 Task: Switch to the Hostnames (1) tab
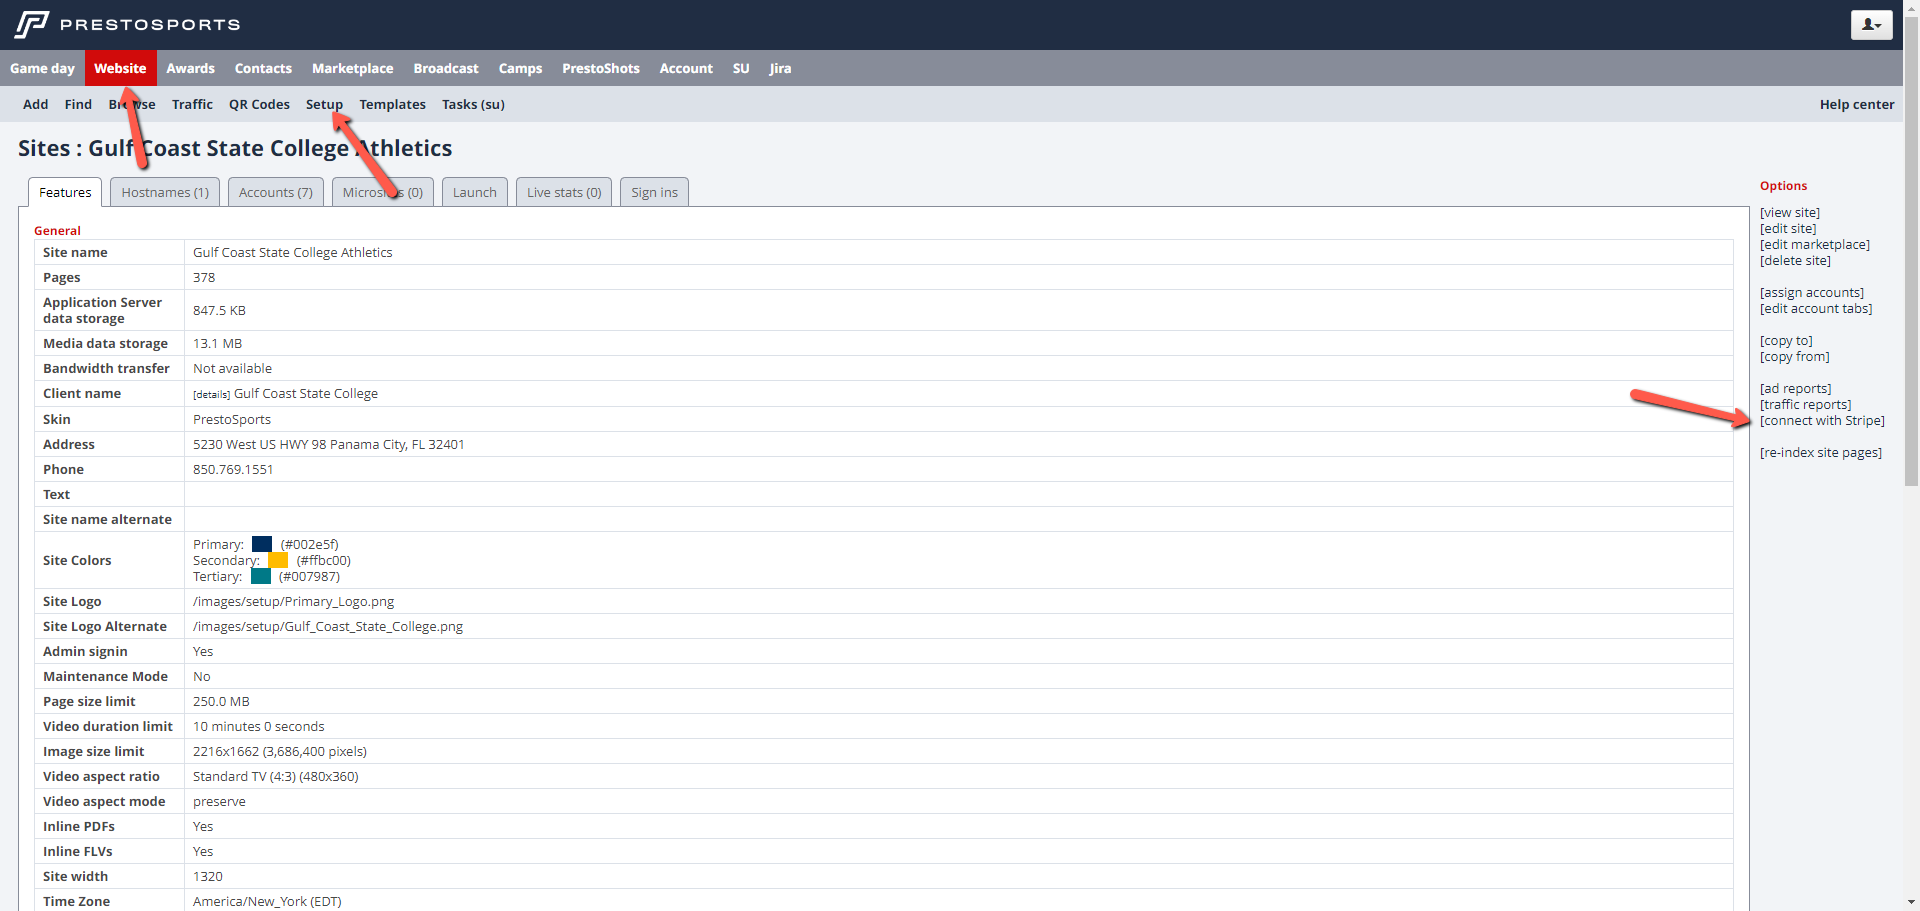(x=165, y=192)
